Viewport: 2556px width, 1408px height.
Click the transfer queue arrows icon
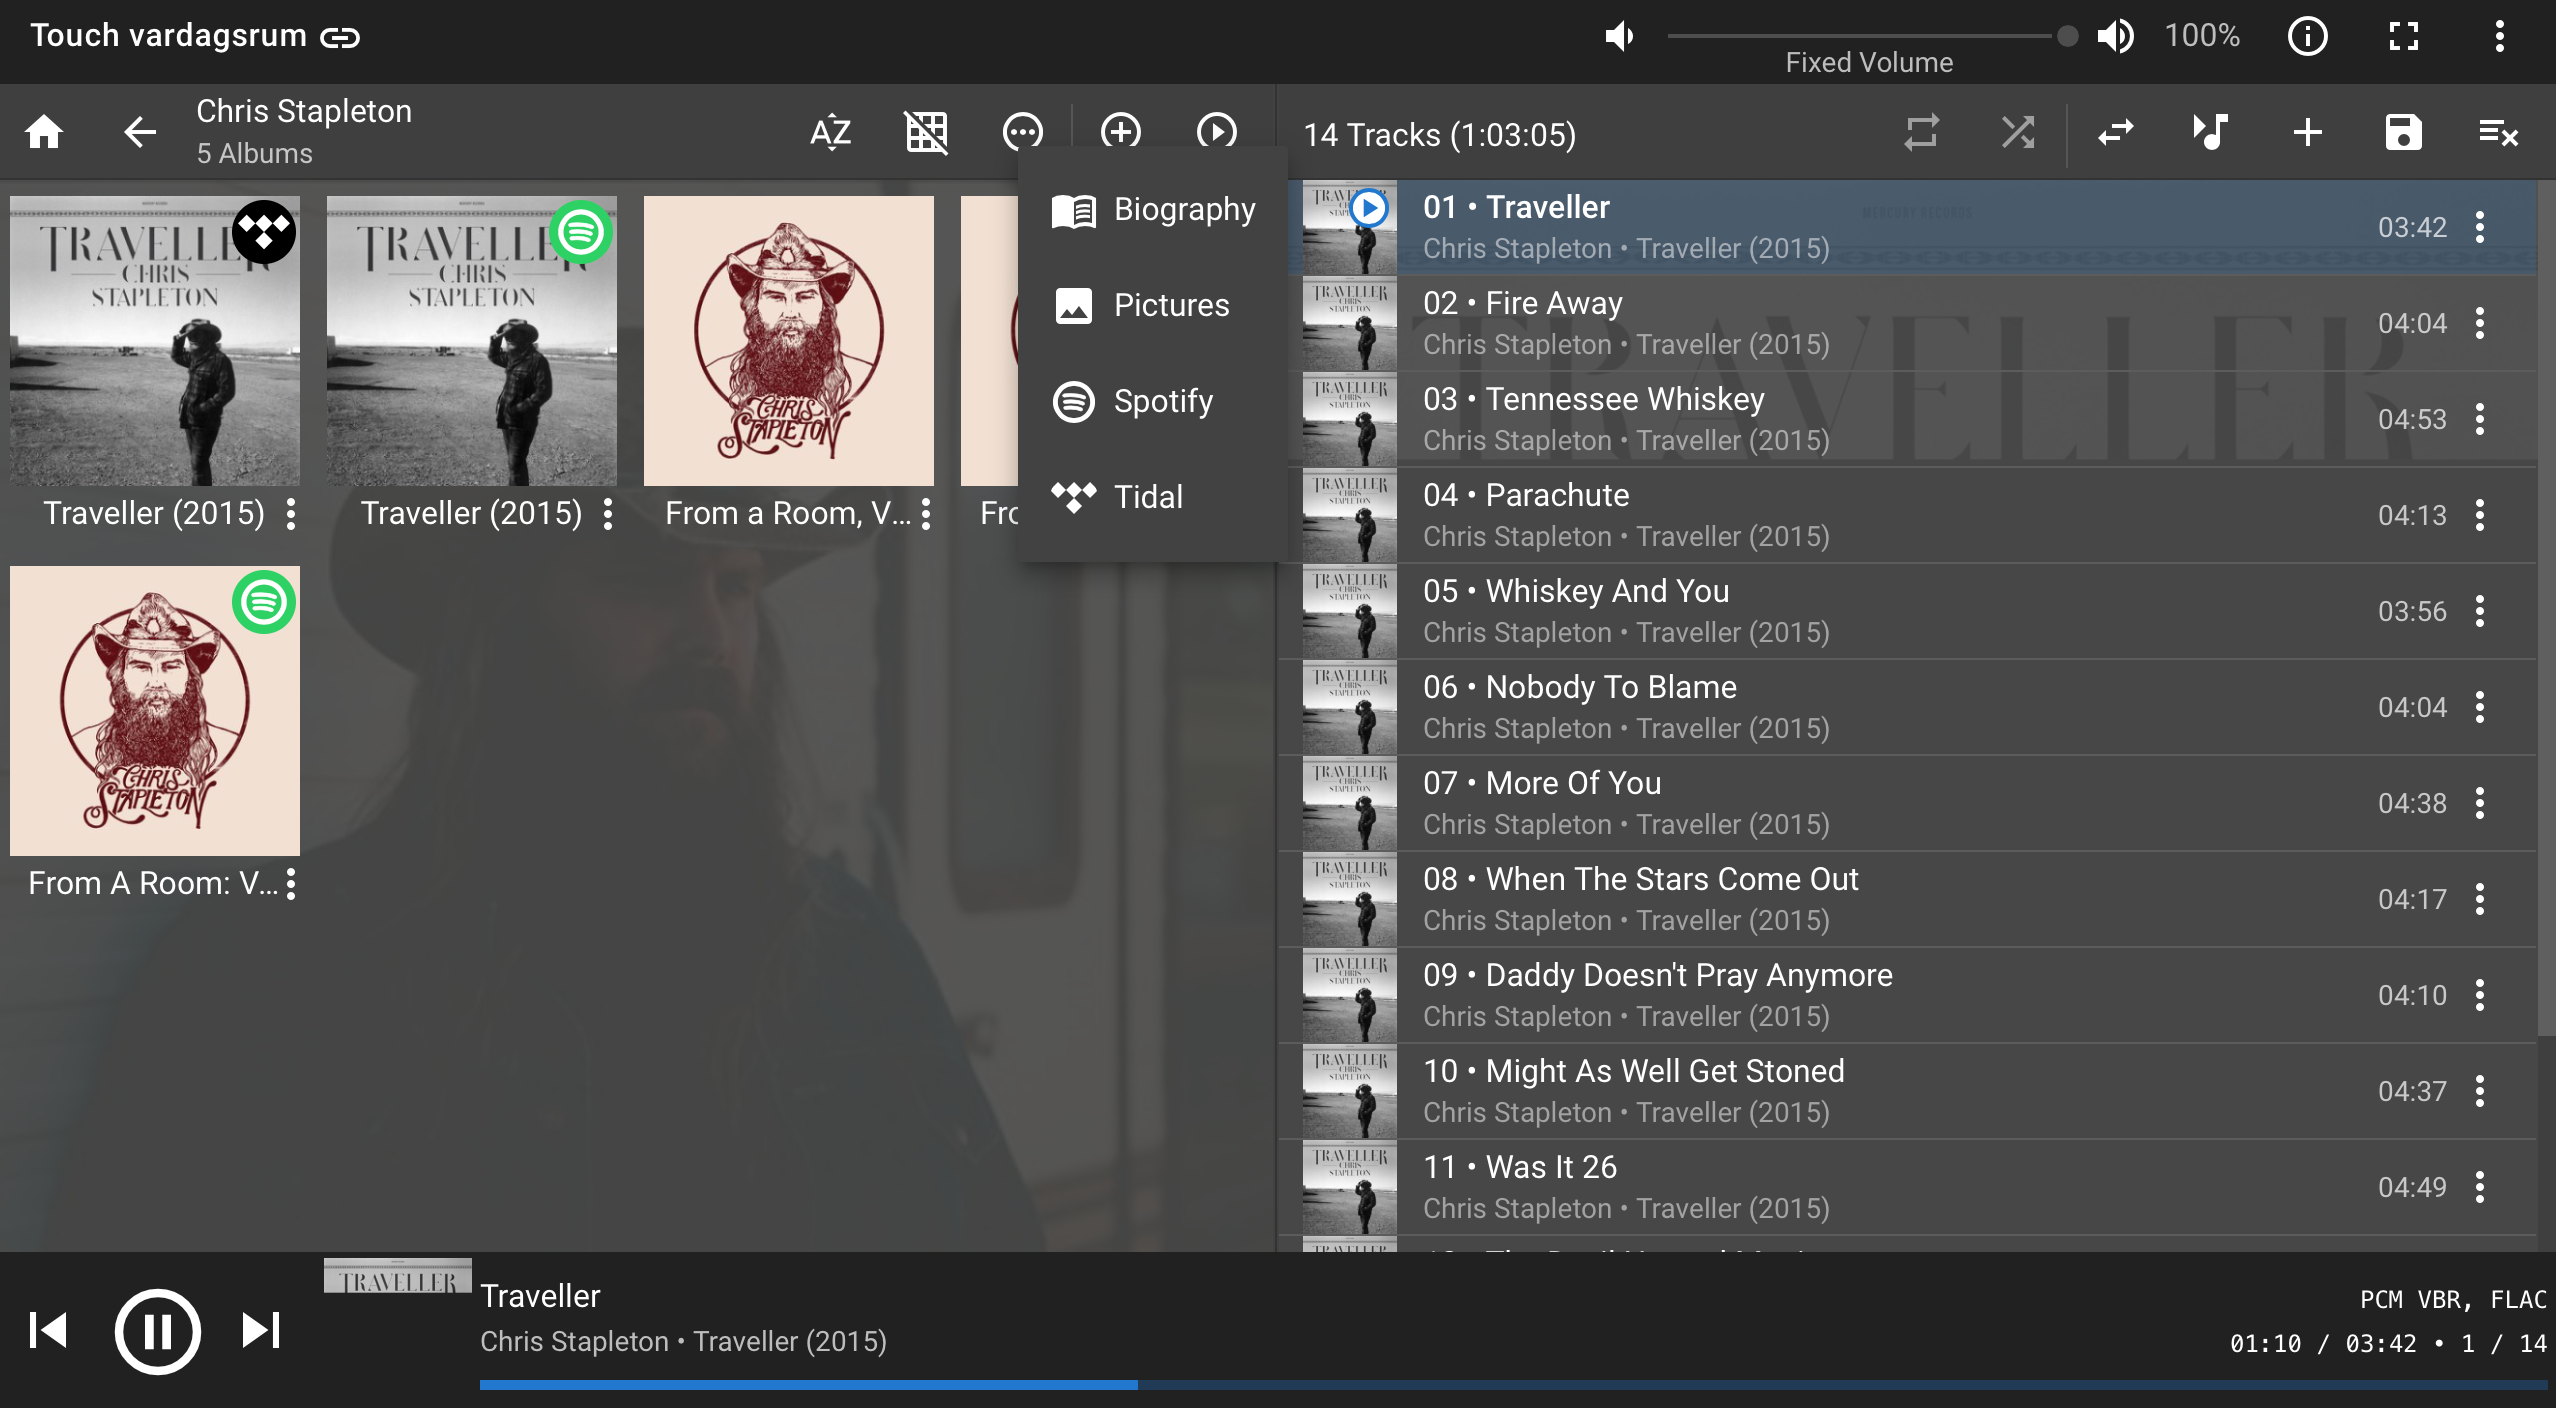click(x=2115, y=132)
